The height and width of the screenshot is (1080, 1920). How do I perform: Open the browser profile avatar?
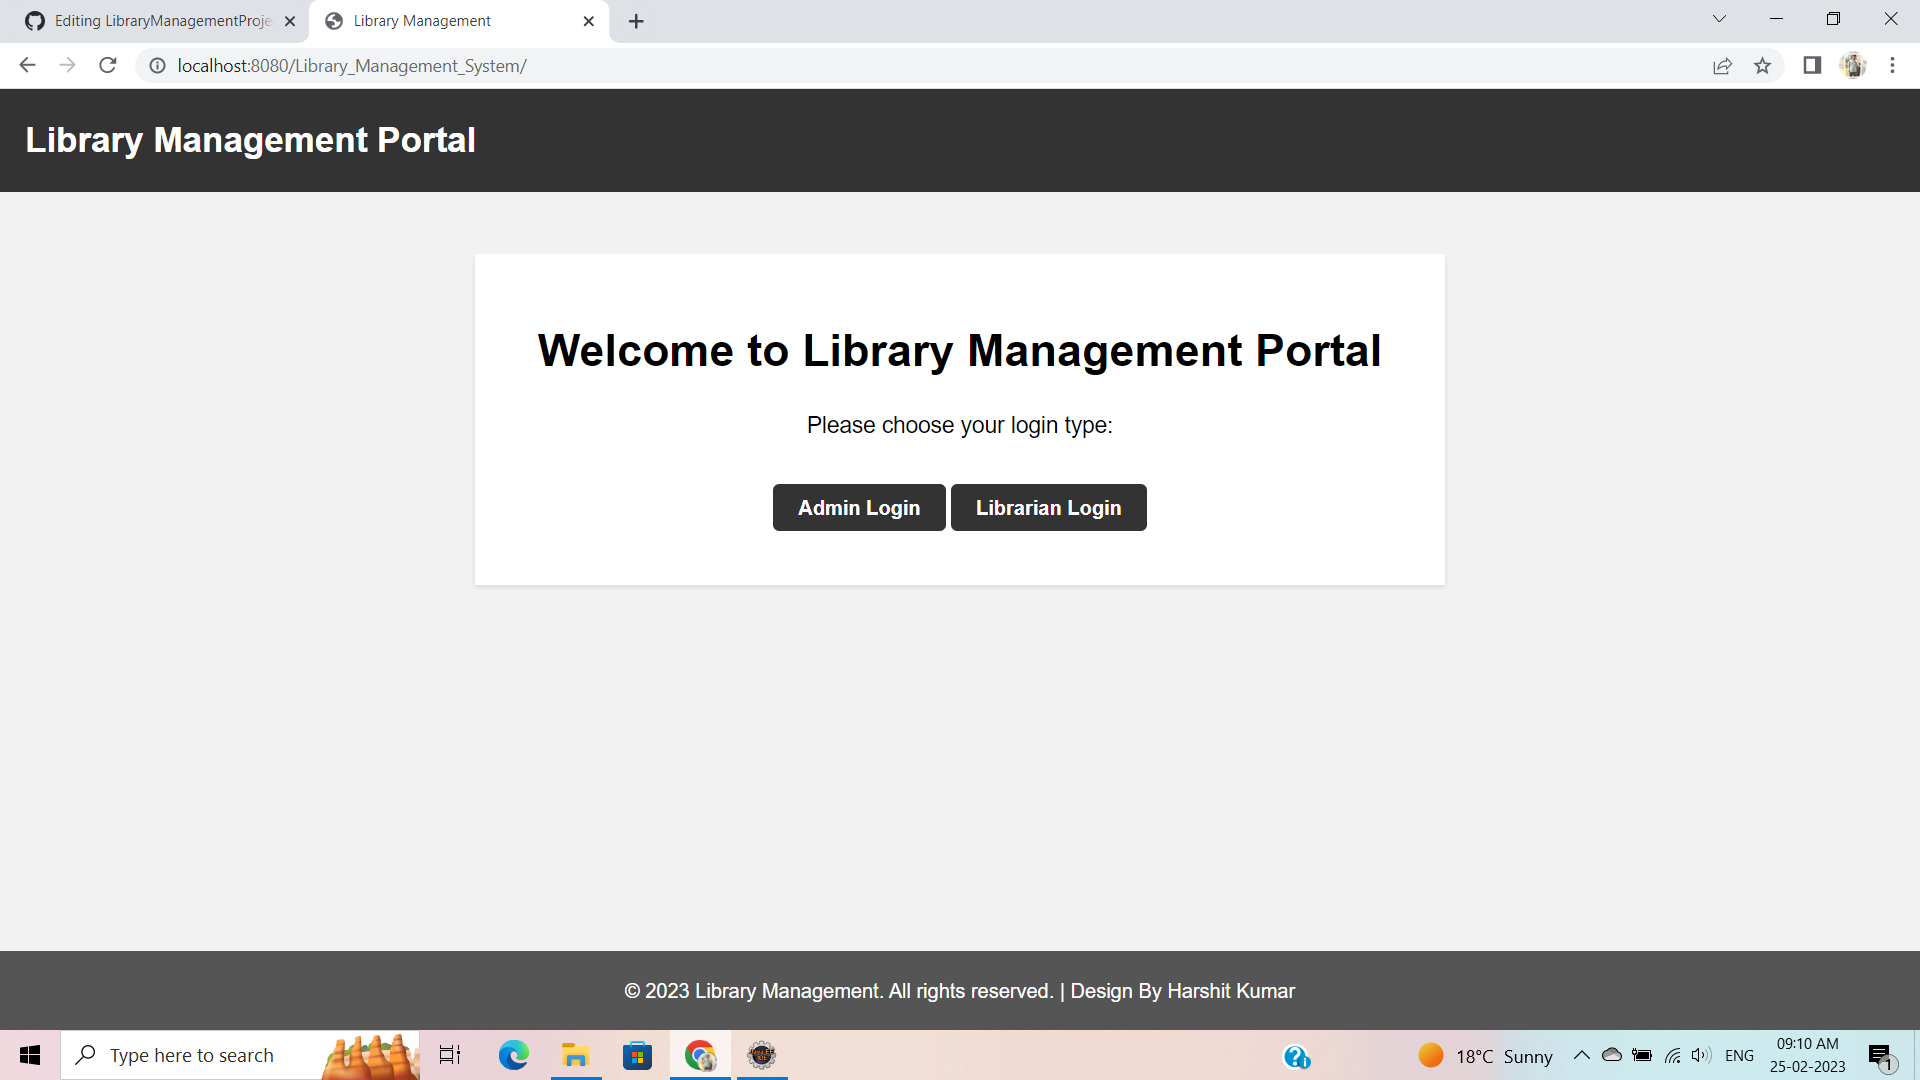click(1854, 65)
